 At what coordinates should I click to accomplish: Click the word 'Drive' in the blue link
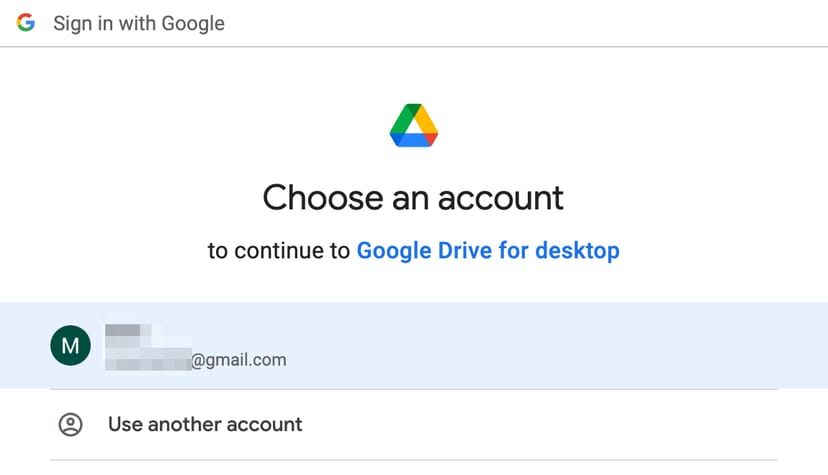click(467, 250)
